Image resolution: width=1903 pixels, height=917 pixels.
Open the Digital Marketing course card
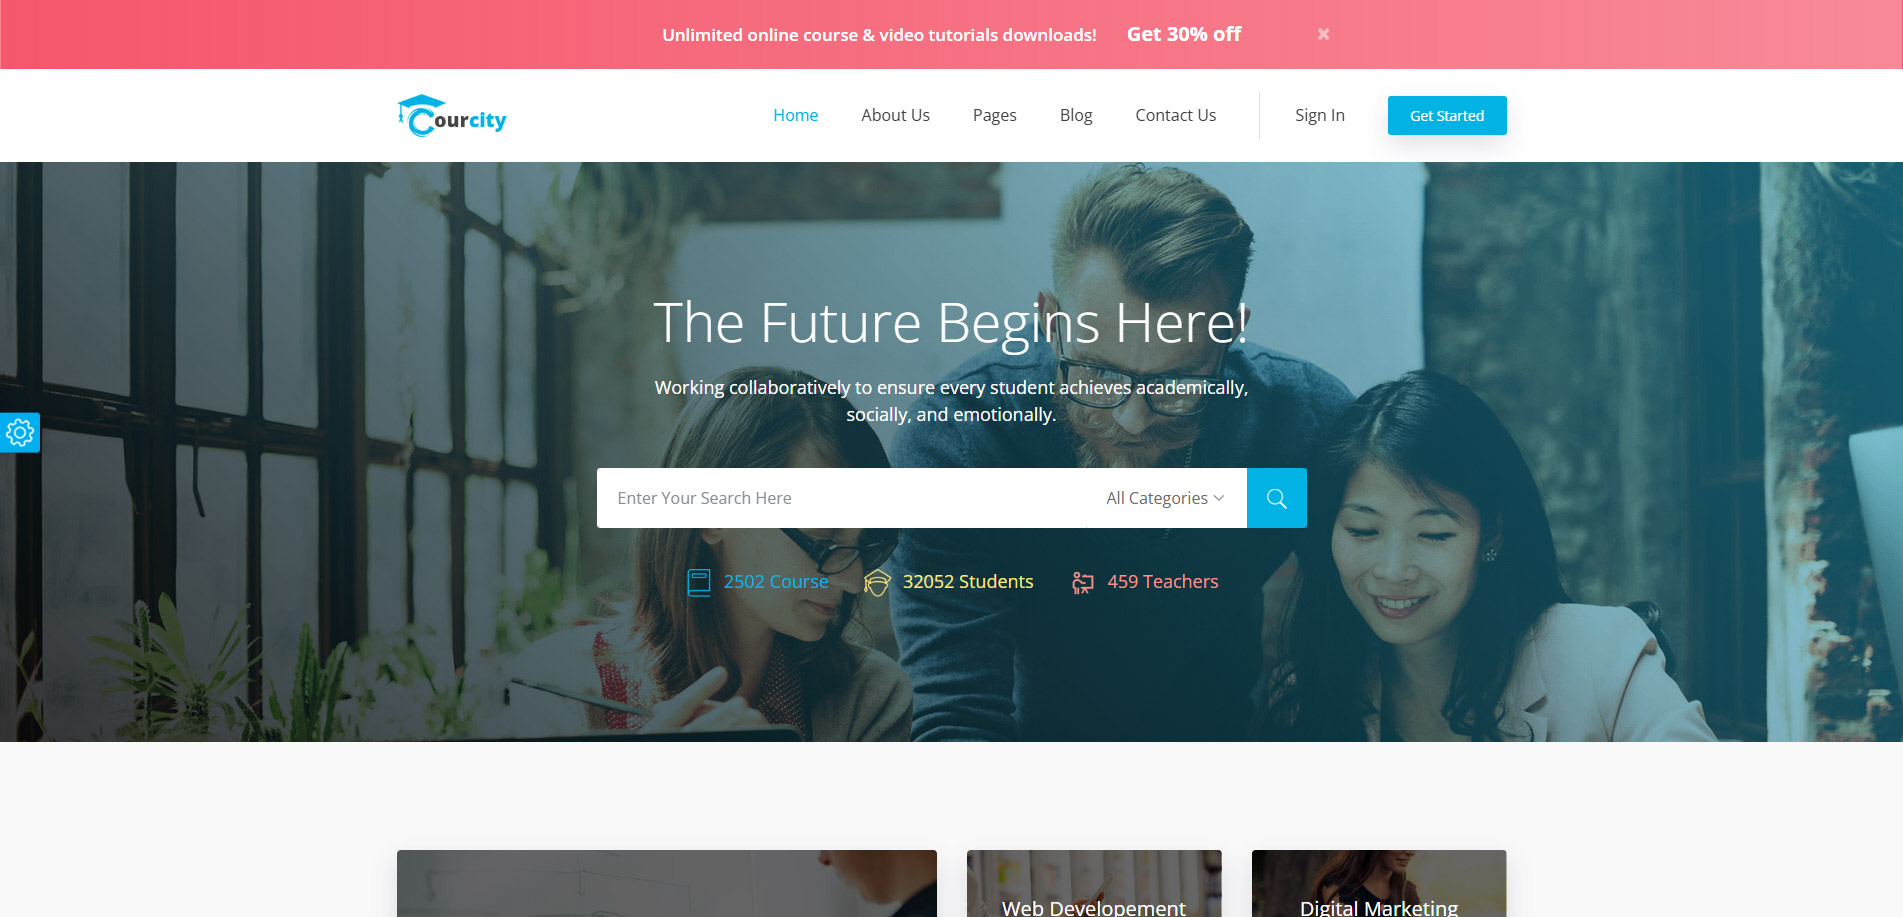[x=1379, y=884]
